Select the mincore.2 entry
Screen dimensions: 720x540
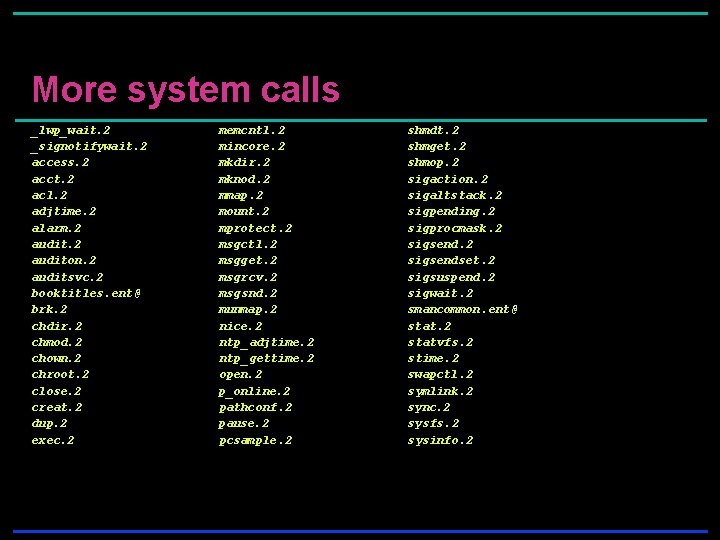(x=252, y=147)
